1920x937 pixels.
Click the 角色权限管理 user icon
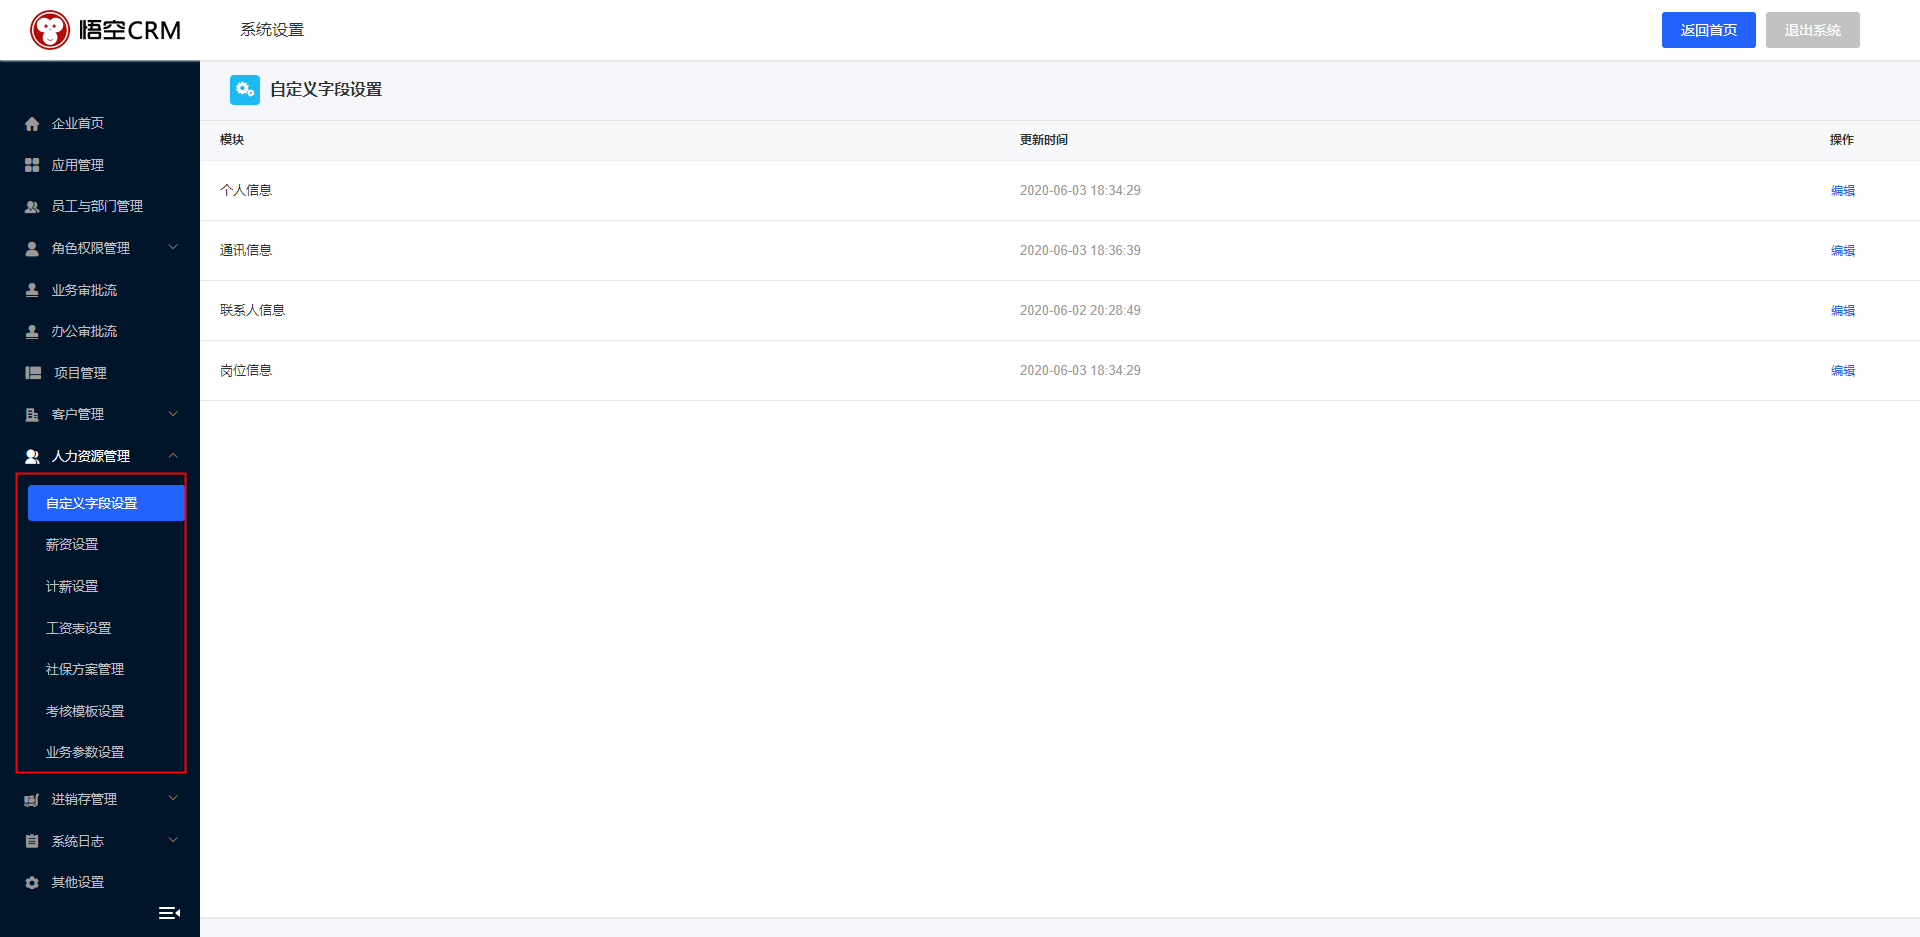[32, 248]
